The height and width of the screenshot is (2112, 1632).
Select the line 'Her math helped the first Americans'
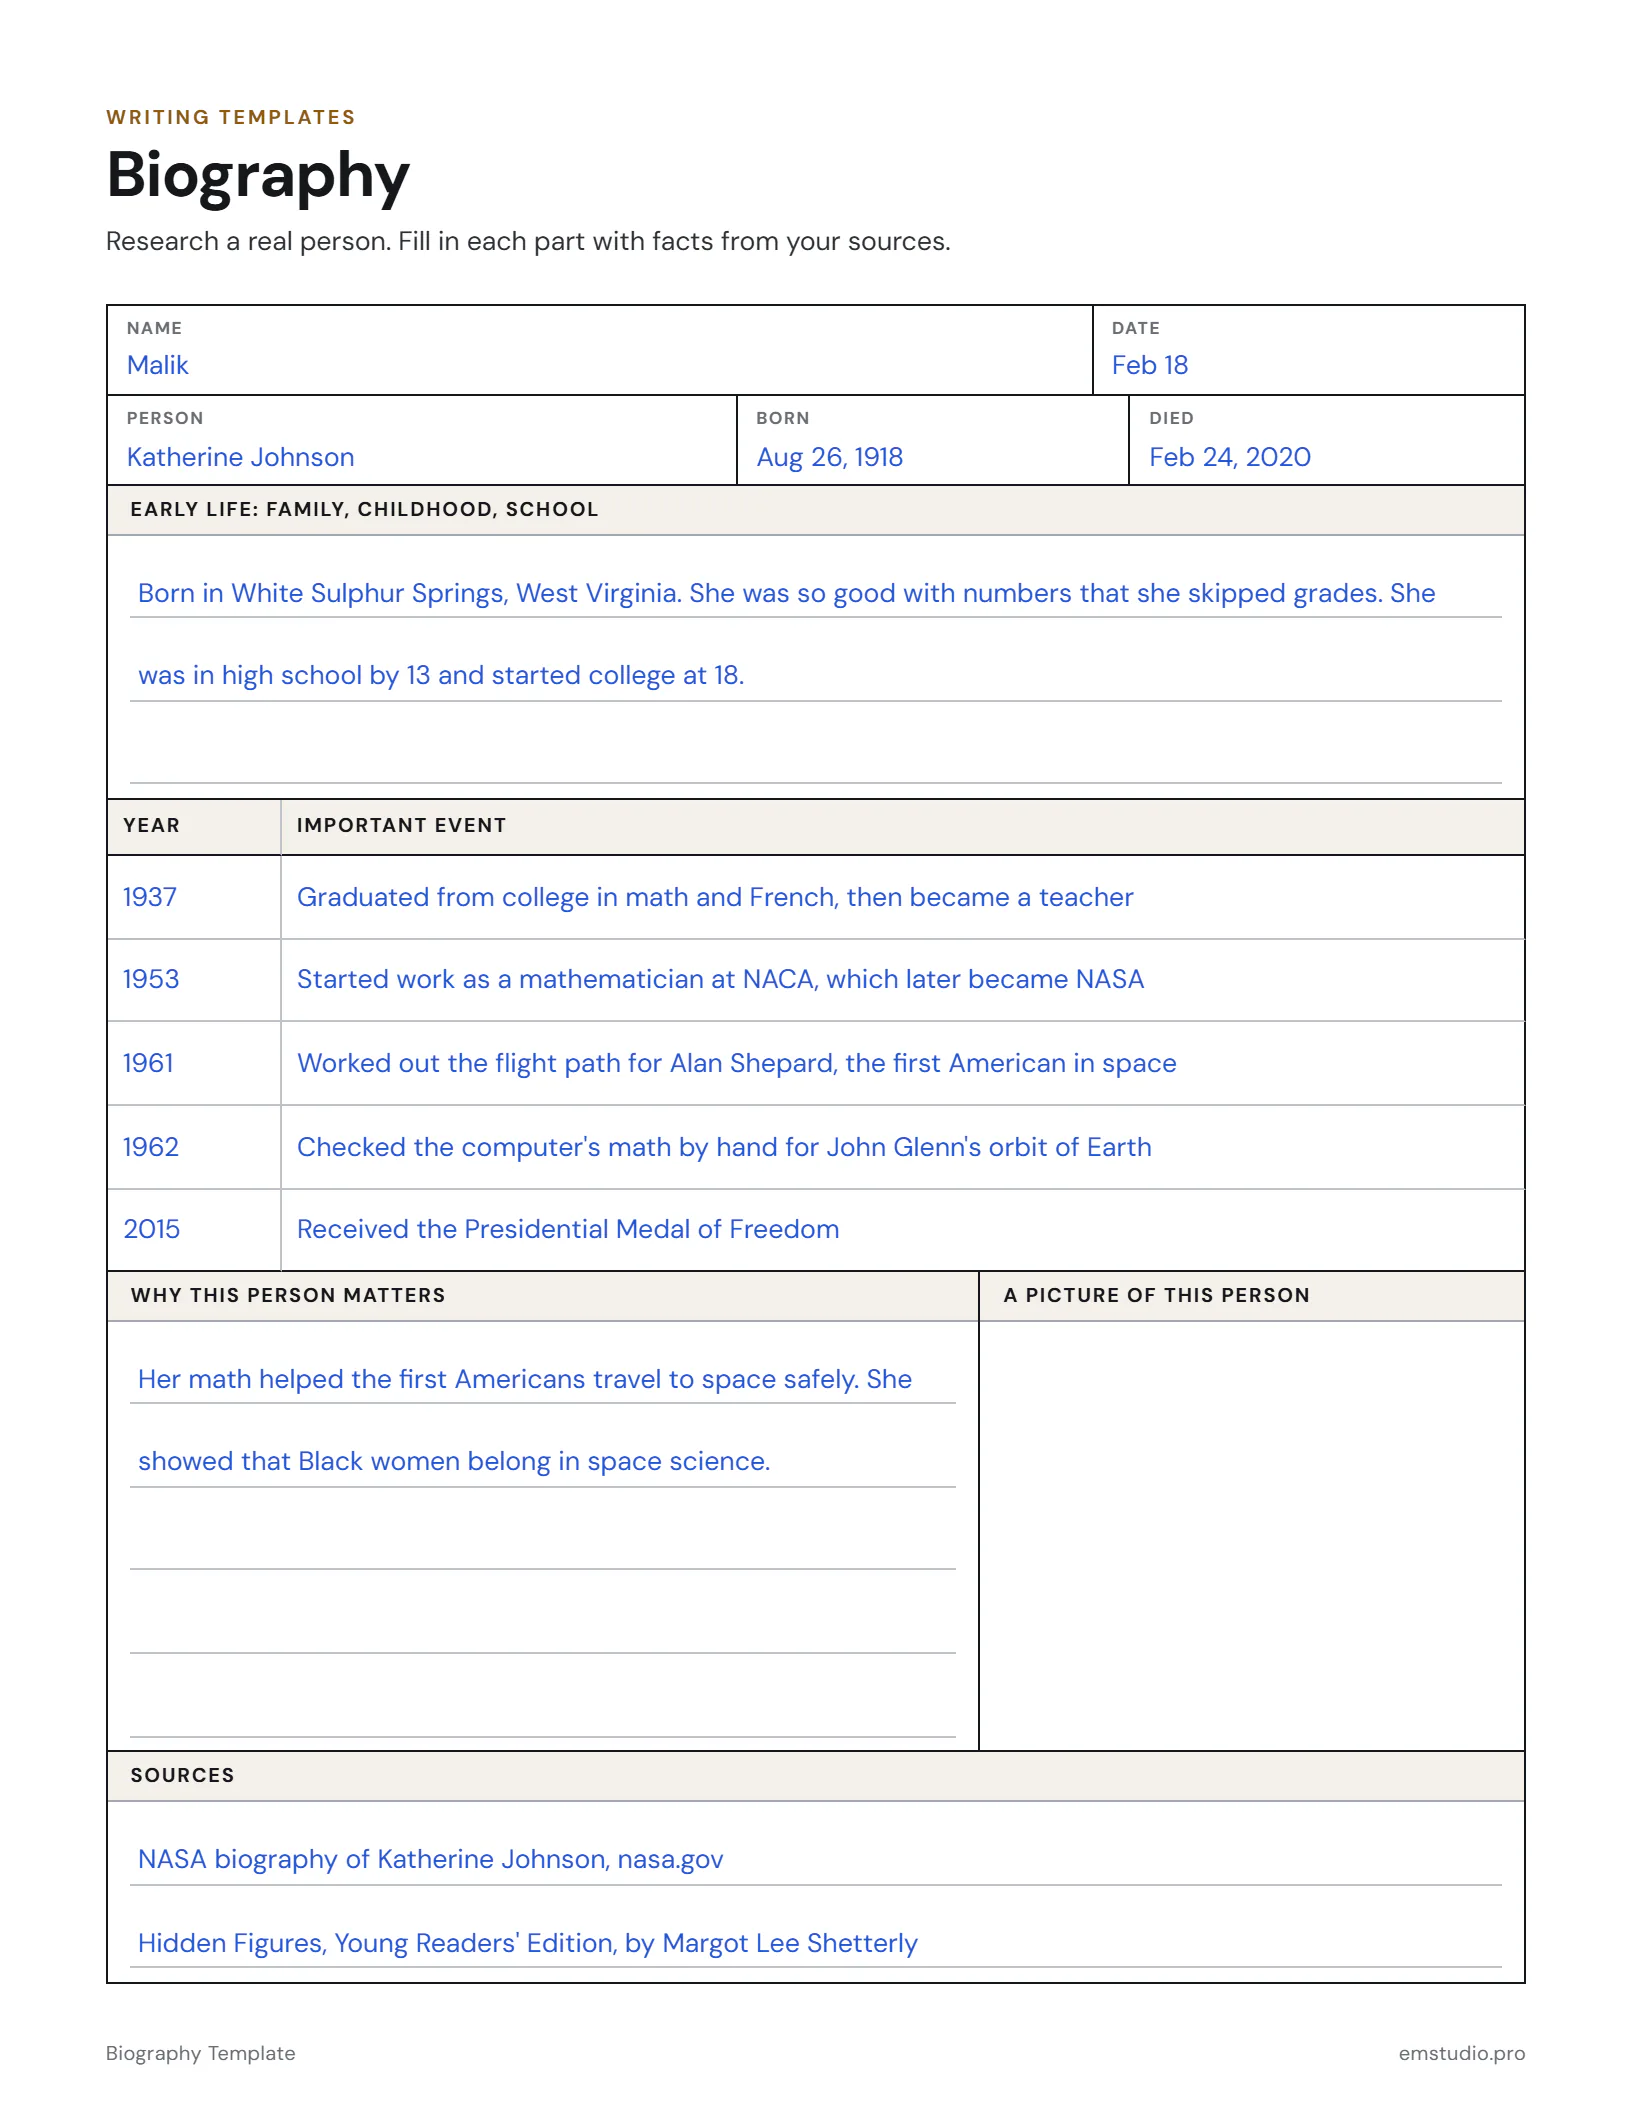tap(525, 1379)
